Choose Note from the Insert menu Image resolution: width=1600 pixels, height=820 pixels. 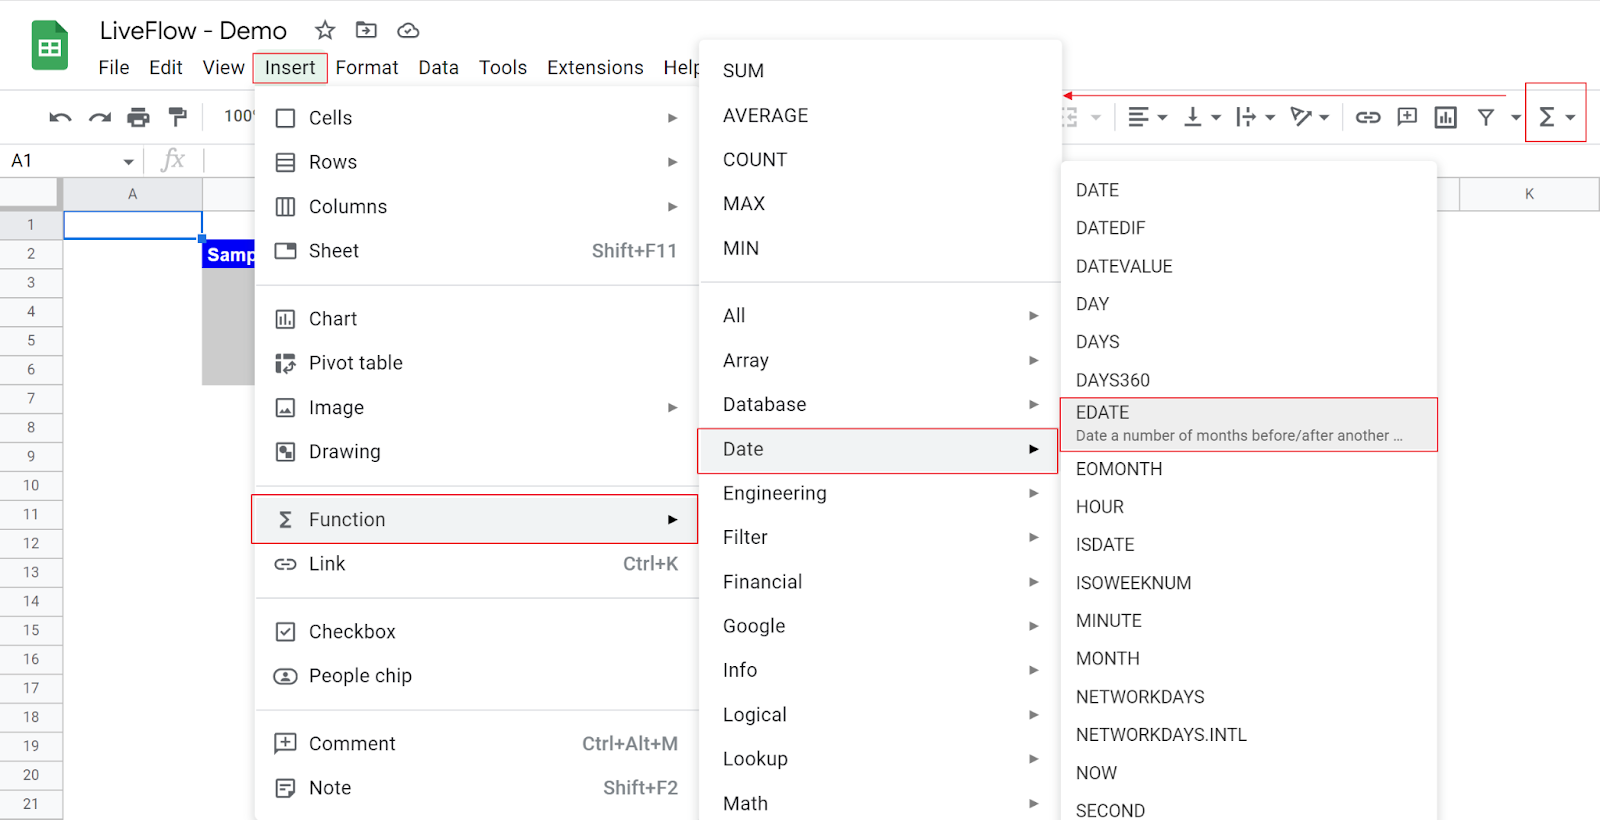(476, 788)
